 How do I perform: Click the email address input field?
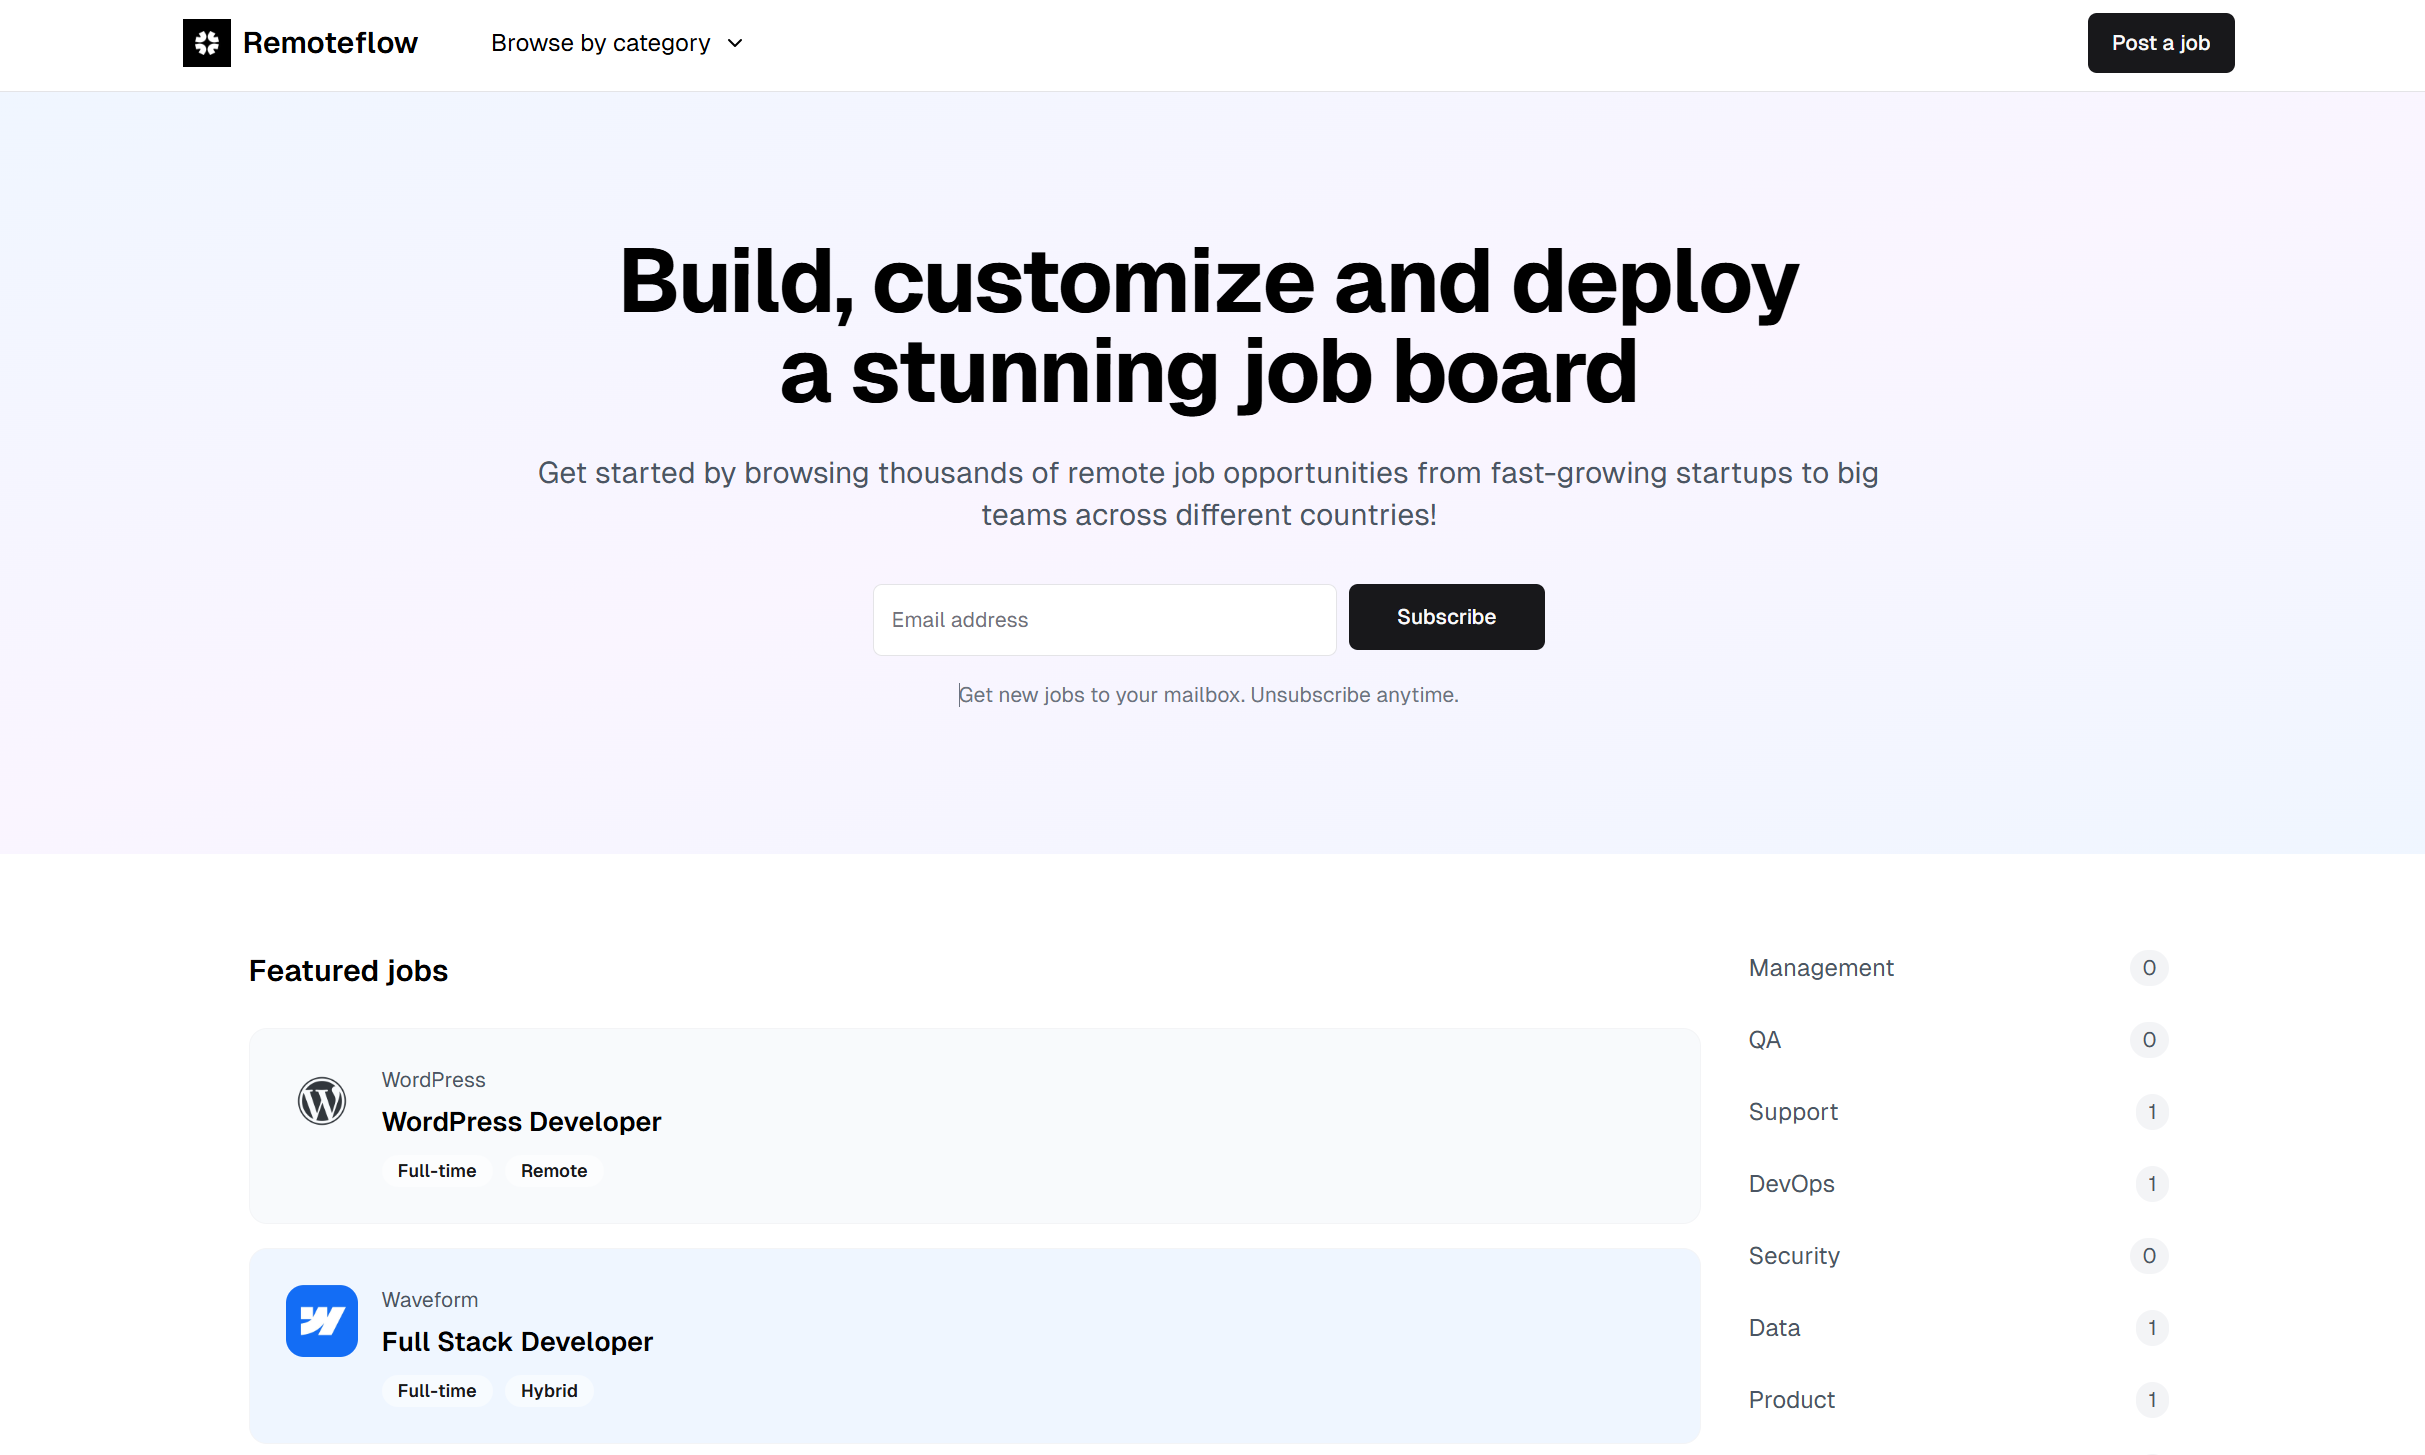pos(1103,618)
